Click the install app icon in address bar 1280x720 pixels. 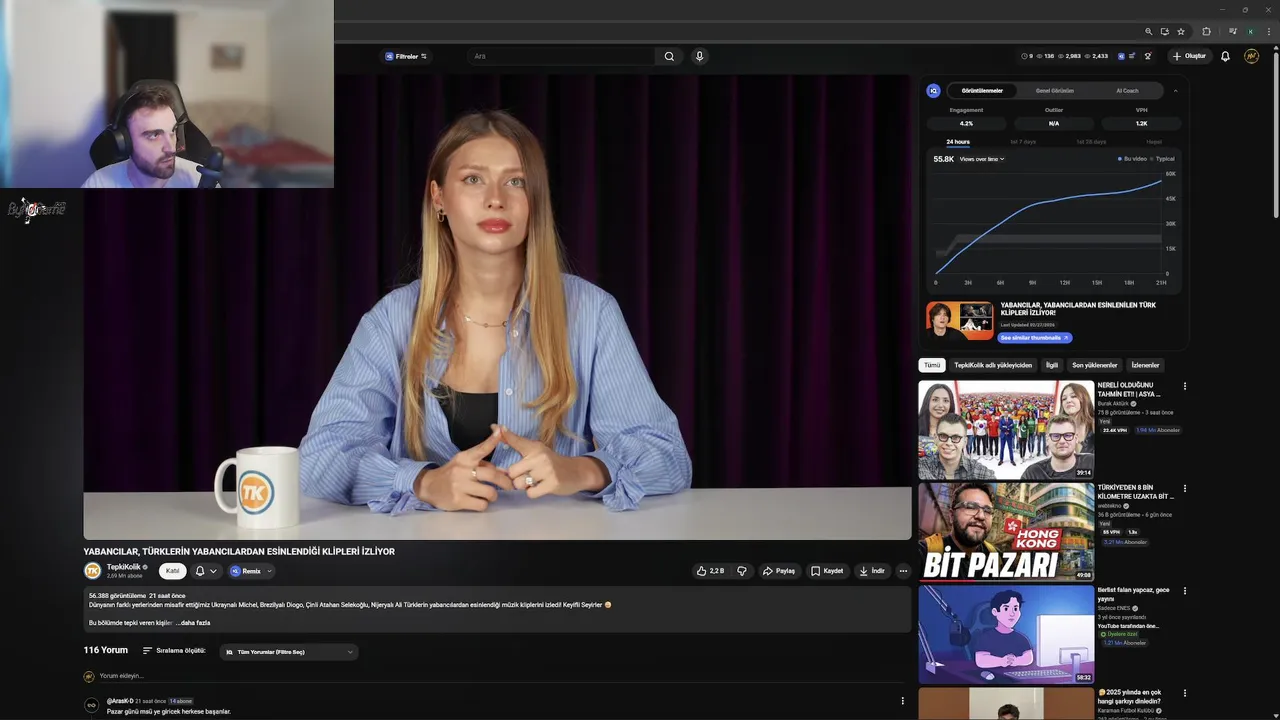[1165, 31]
